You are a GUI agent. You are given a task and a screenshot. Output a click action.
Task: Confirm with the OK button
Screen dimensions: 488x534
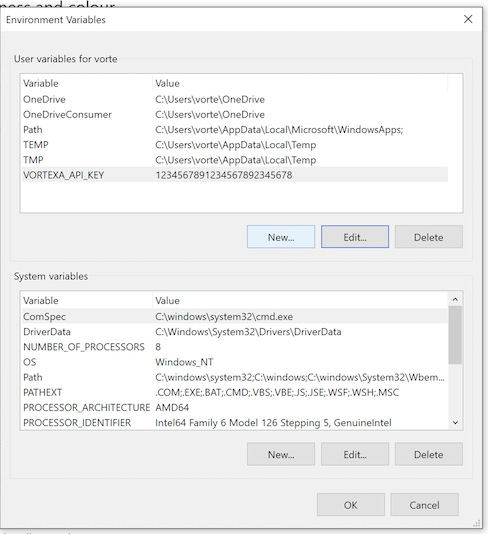pos(351,504)
